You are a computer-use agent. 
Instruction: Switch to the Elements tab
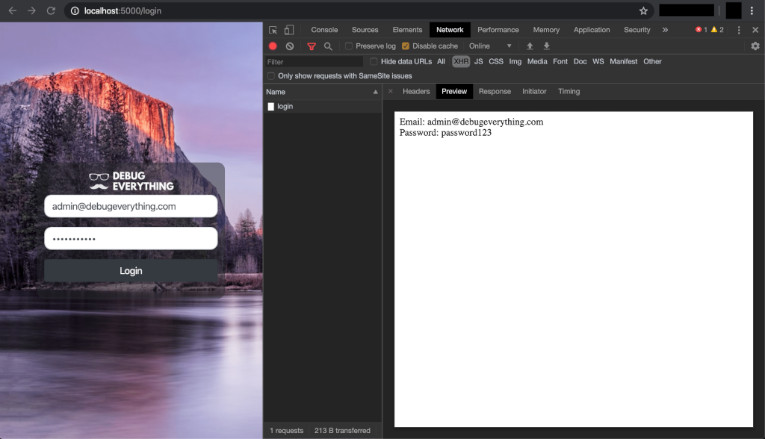(407, 30)
